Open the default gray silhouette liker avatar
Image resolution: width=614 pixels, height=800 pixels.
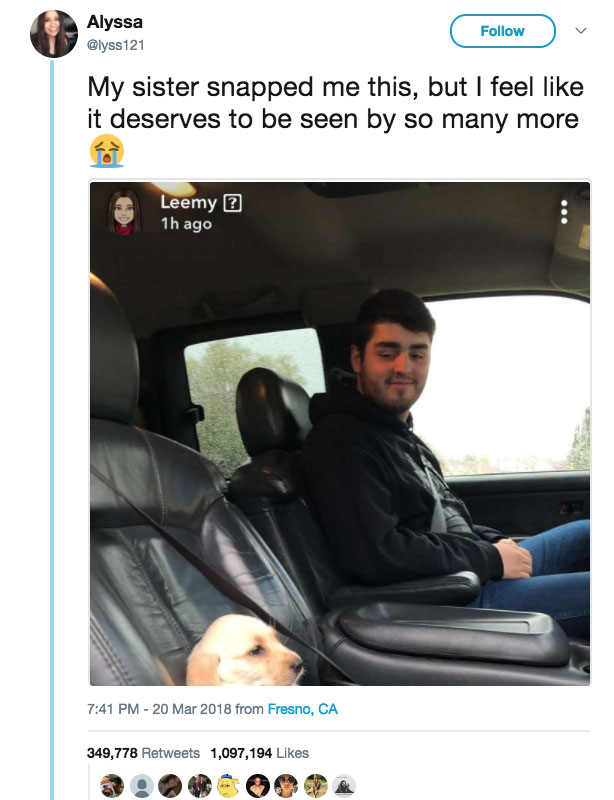(x=142, y=787)
